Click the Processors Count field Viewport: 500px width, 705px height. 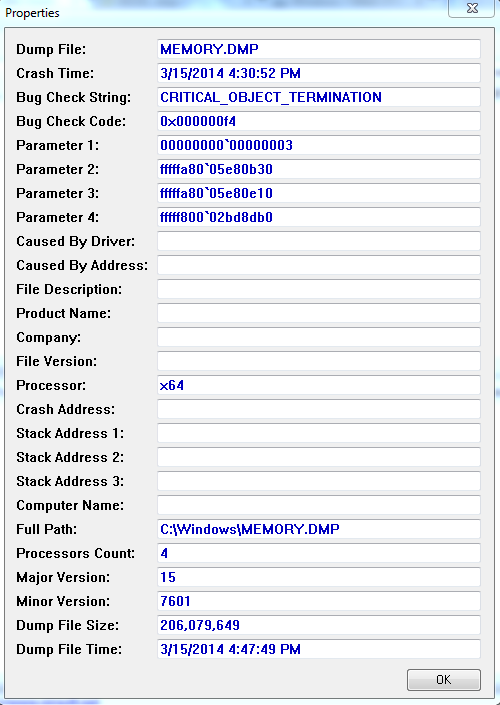tap(319, 553)
